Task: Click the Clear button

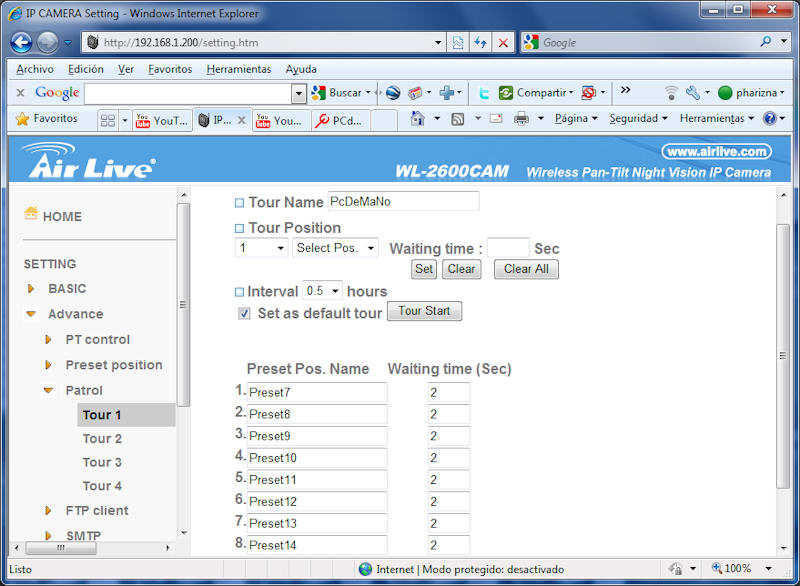Action: coord(461,269)
